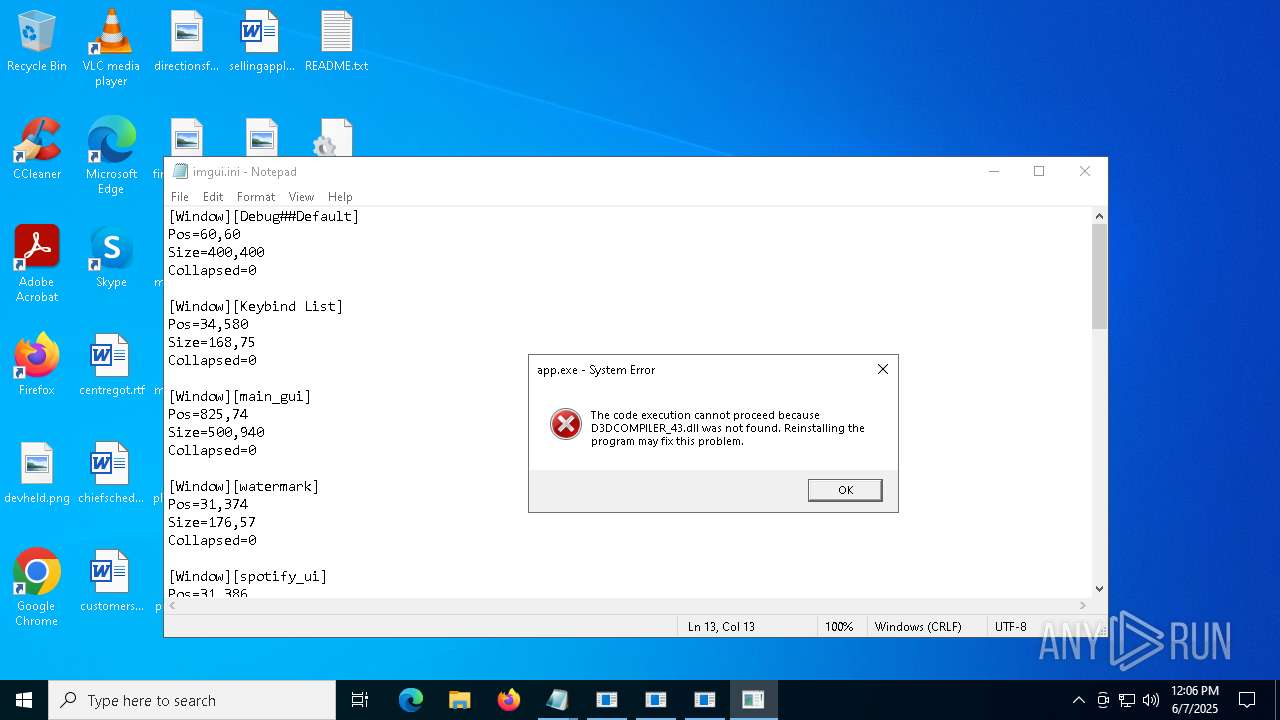Image resolution: width=1280 pixels, height=720 pixels.
Task: Click the Size=400,400 line
Action: click(x=216, y=252)
